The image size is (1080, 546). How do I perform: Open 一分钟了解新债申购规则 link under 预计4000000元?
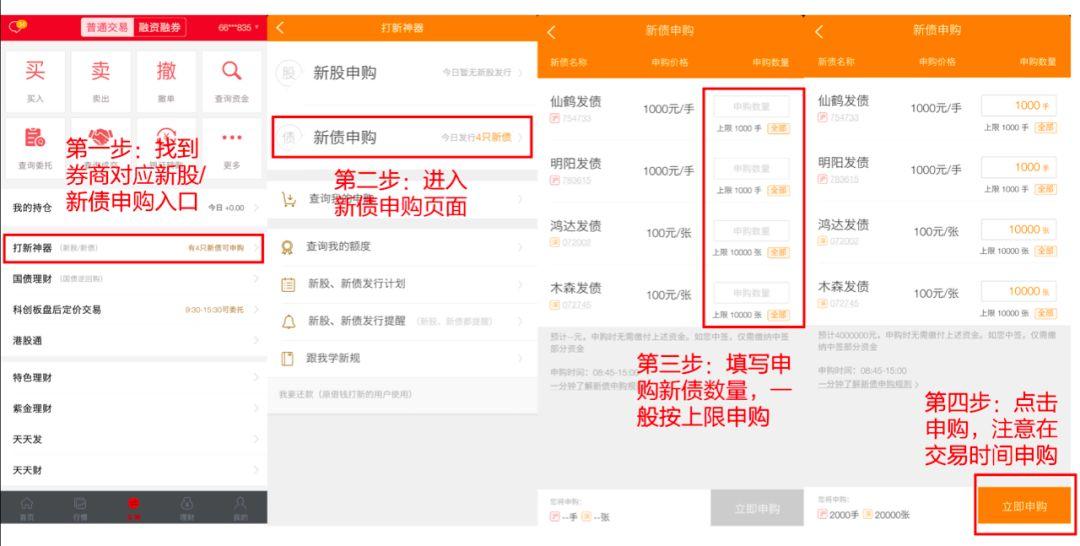click(869, 384)
